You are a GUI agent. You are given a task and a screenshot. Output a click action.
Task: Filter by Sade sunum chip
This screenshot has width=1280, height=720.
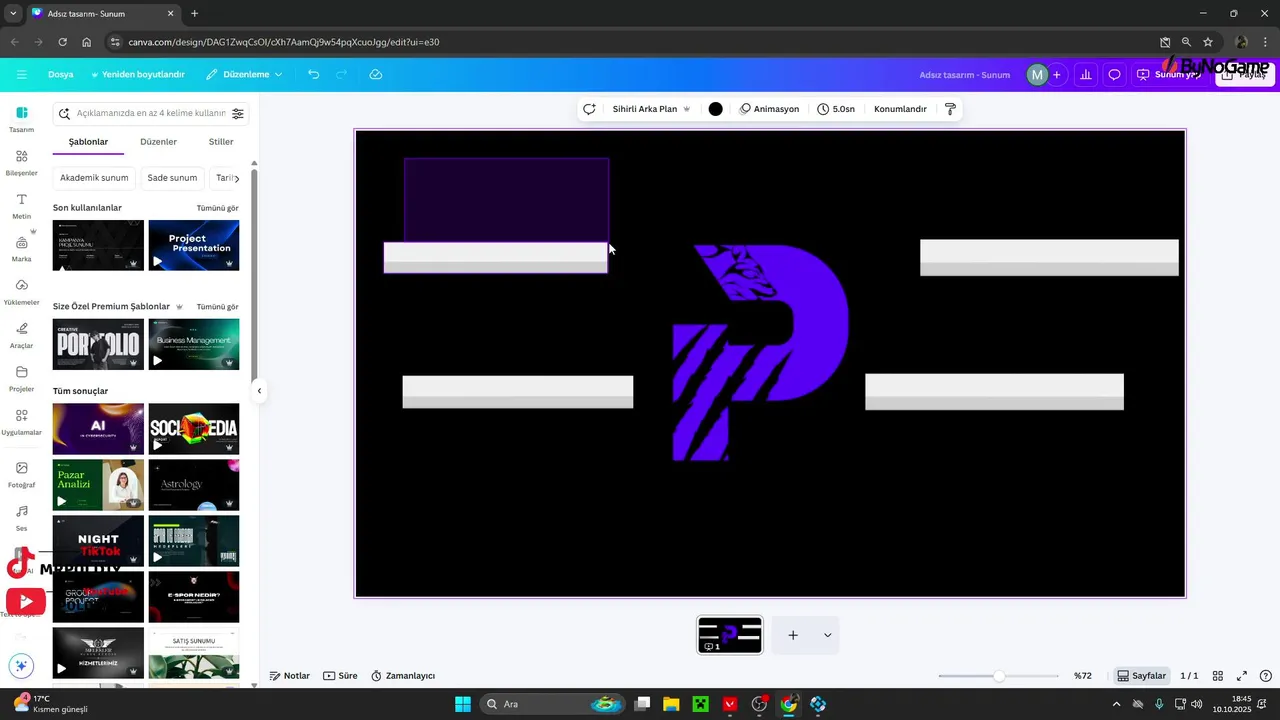[172, 178]
